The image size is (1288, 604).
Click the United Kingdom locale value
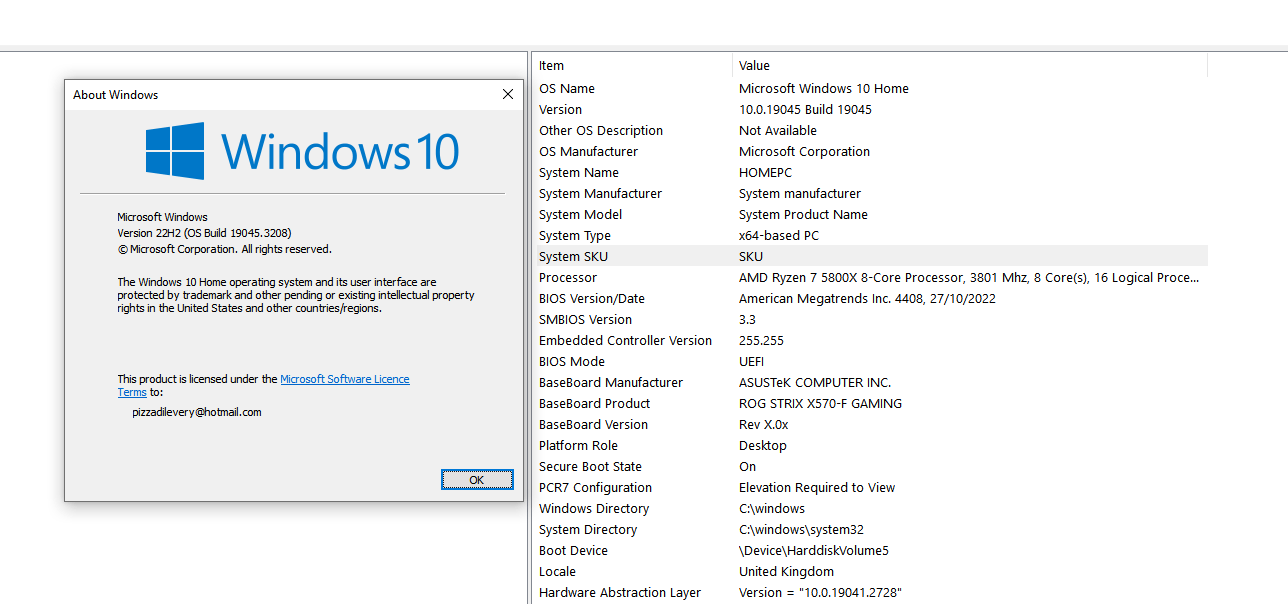pos(786,572)
